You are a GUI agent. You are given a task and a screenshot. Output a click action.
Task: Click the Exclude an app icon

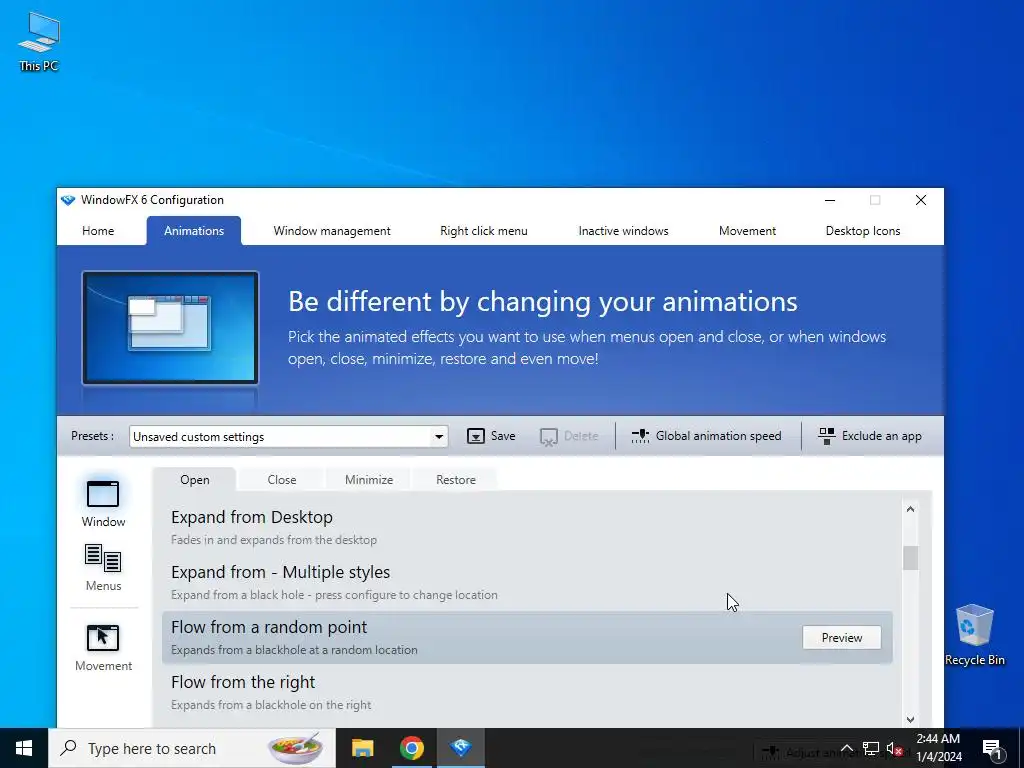(827, 436)
